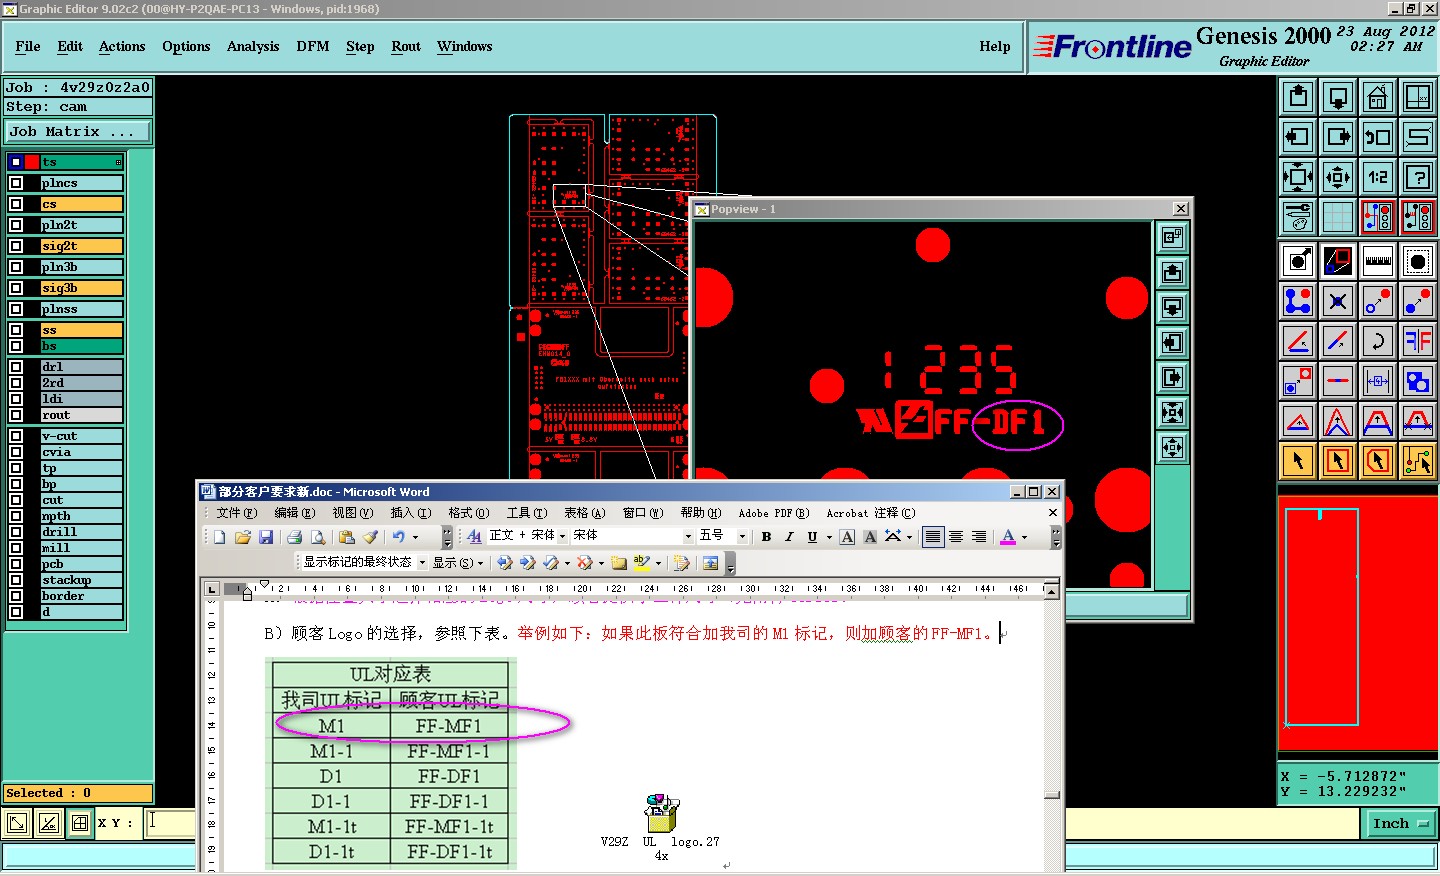This screenshot has width=1440, height=876.
Task: Click the dimension measure icon with number 4
Action: [1378, 381]
